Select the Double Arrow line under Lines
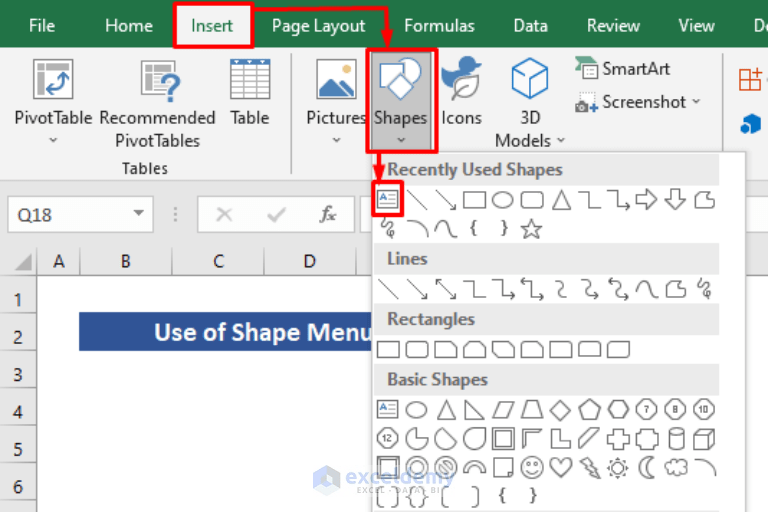 446,289
